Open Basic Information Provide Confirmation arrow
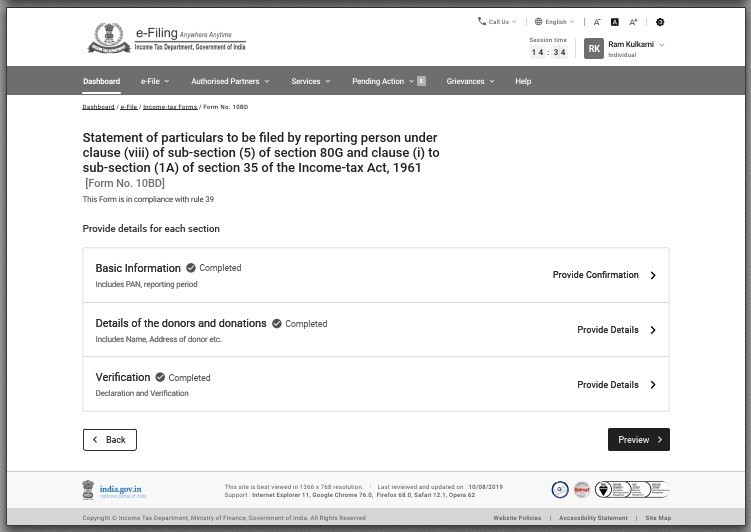Image resolution: width=751 pixels, height=532 pixels. tap(653, 275)
